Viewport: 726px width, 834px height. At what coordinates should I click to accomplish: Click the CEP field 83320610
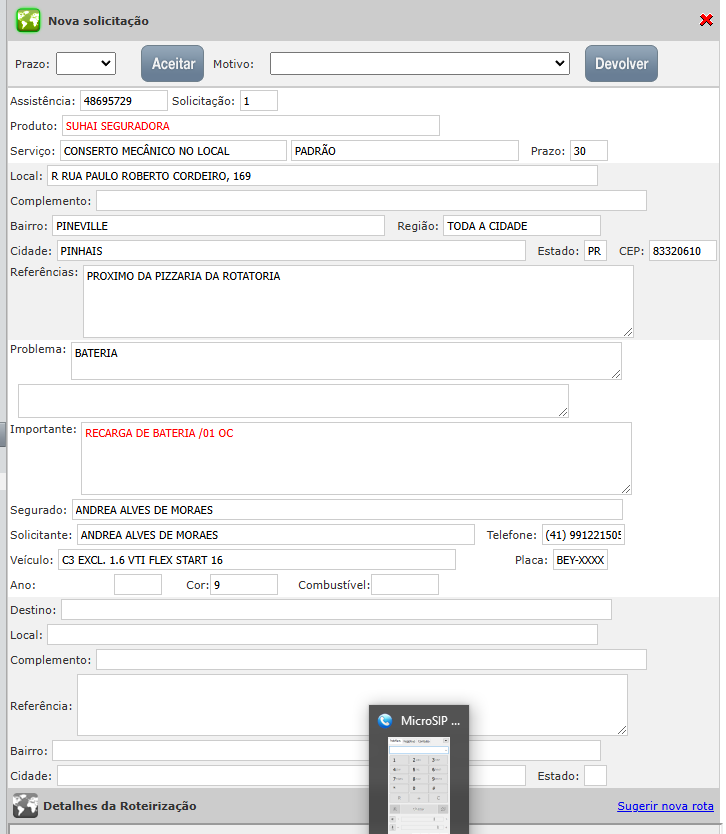(683, 251)
